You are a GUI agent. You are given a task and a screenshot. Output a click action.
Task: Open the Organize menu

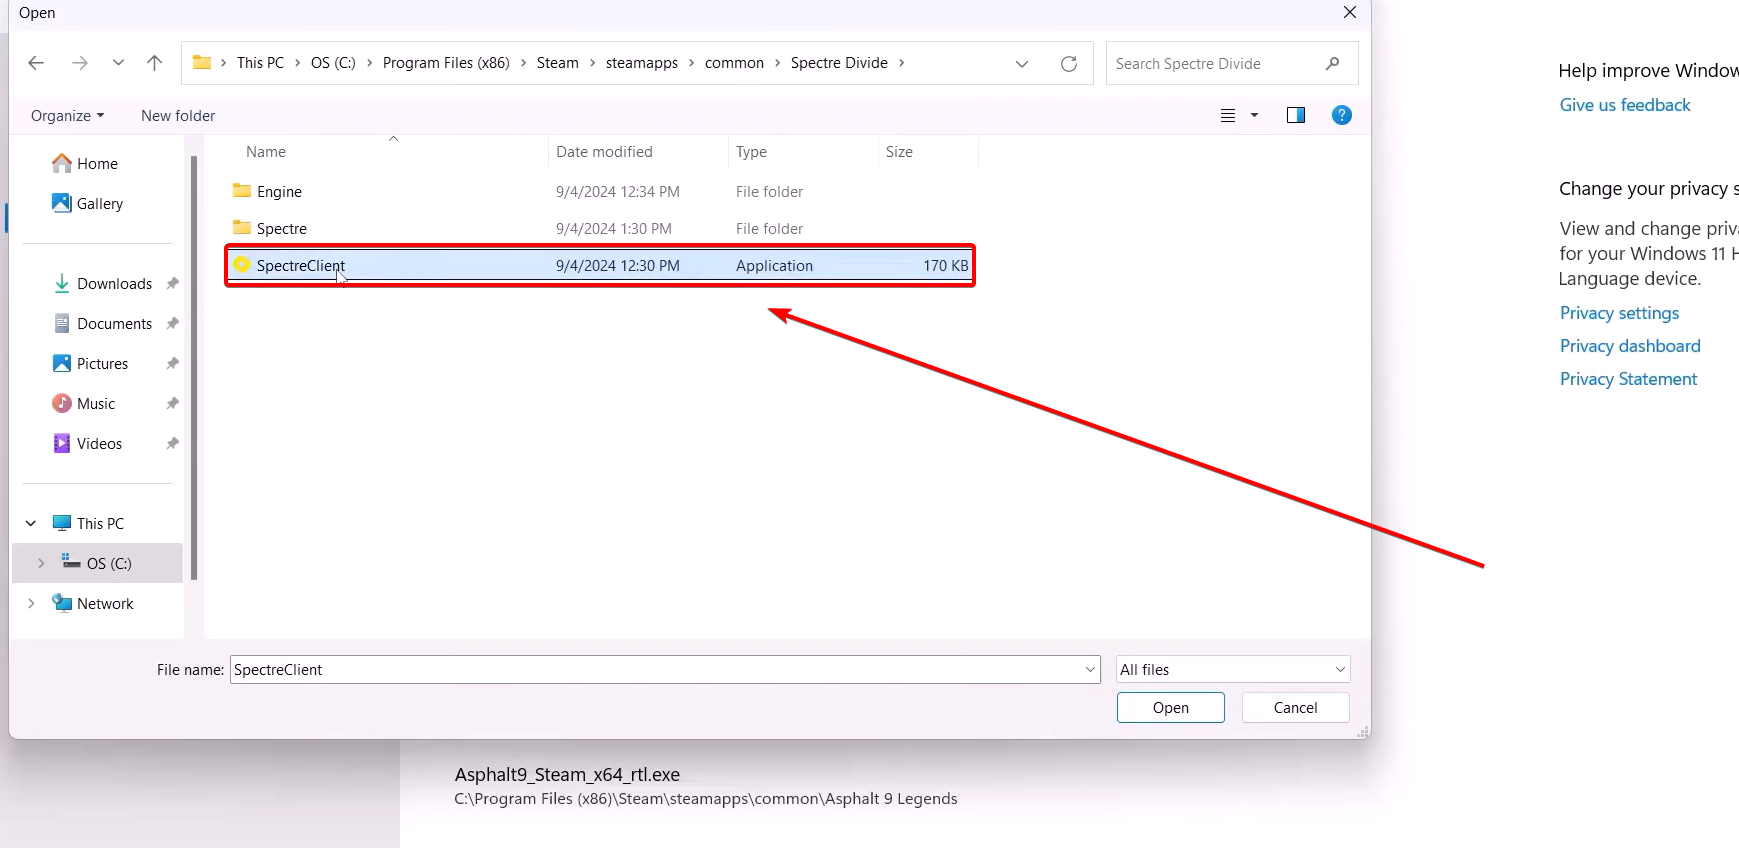[67, 116]
